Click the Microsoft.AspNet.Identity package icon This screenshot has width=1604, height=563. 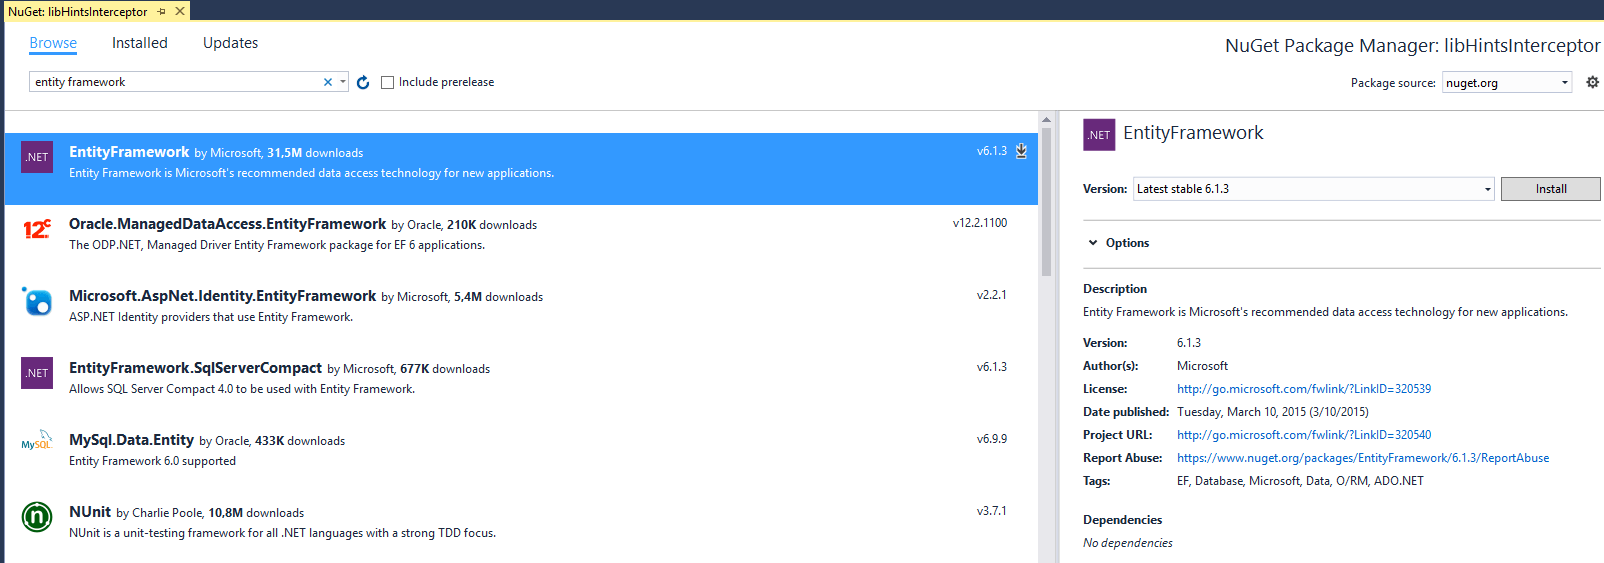(37, 301)
